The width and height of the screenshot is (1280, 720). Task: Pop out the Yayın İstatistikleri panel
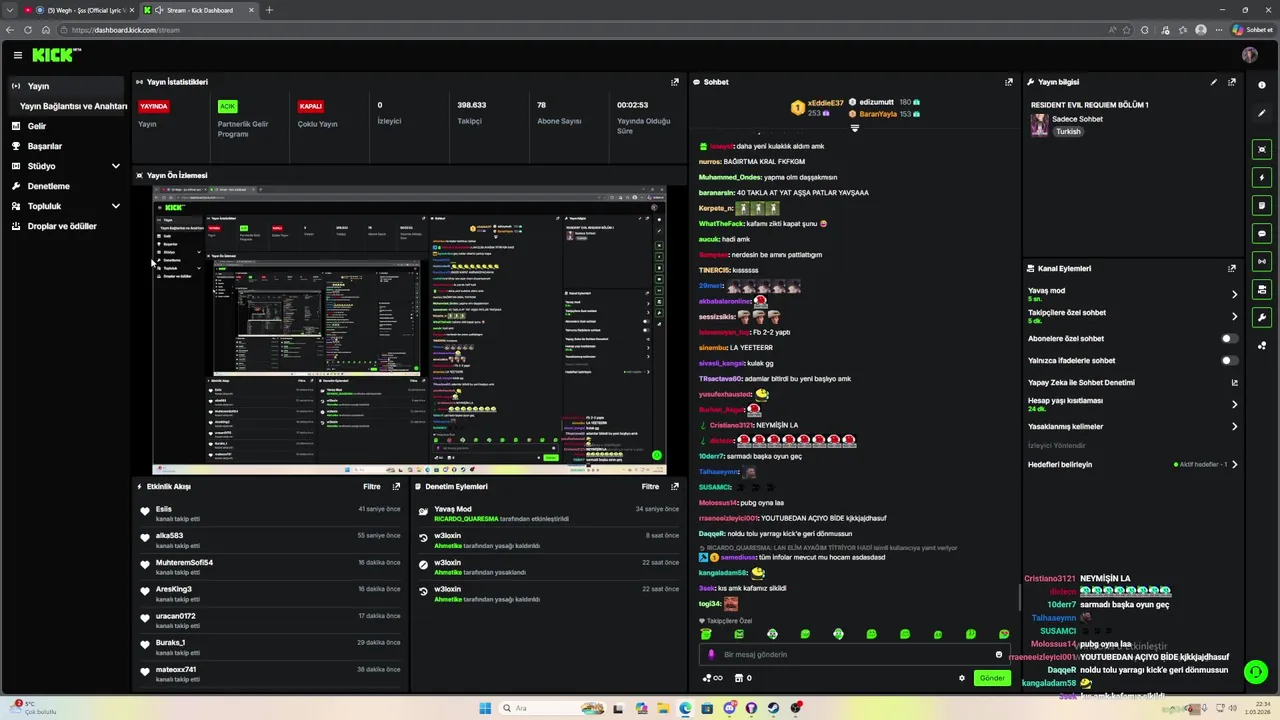pos(674,82)
